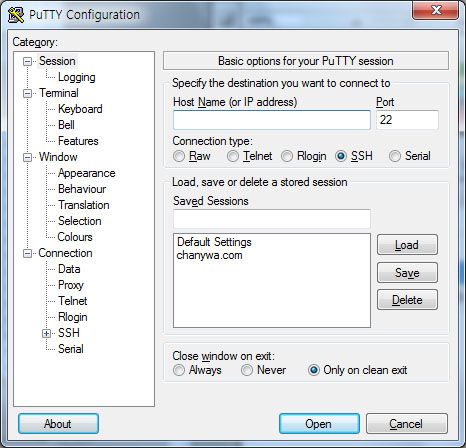
Task: Click the Load button
Action: (x=407, y=245)
